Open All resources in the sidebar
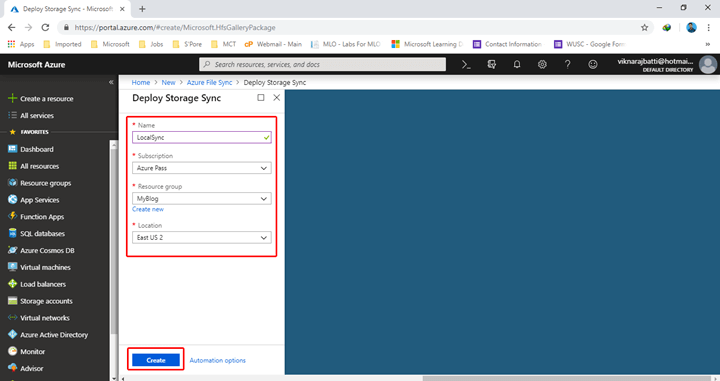Screen dimensions: 720x381 point(34,166)
